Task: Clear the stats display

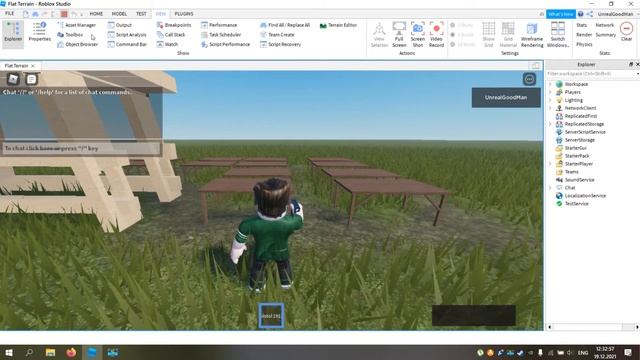Action: point(627,31)
